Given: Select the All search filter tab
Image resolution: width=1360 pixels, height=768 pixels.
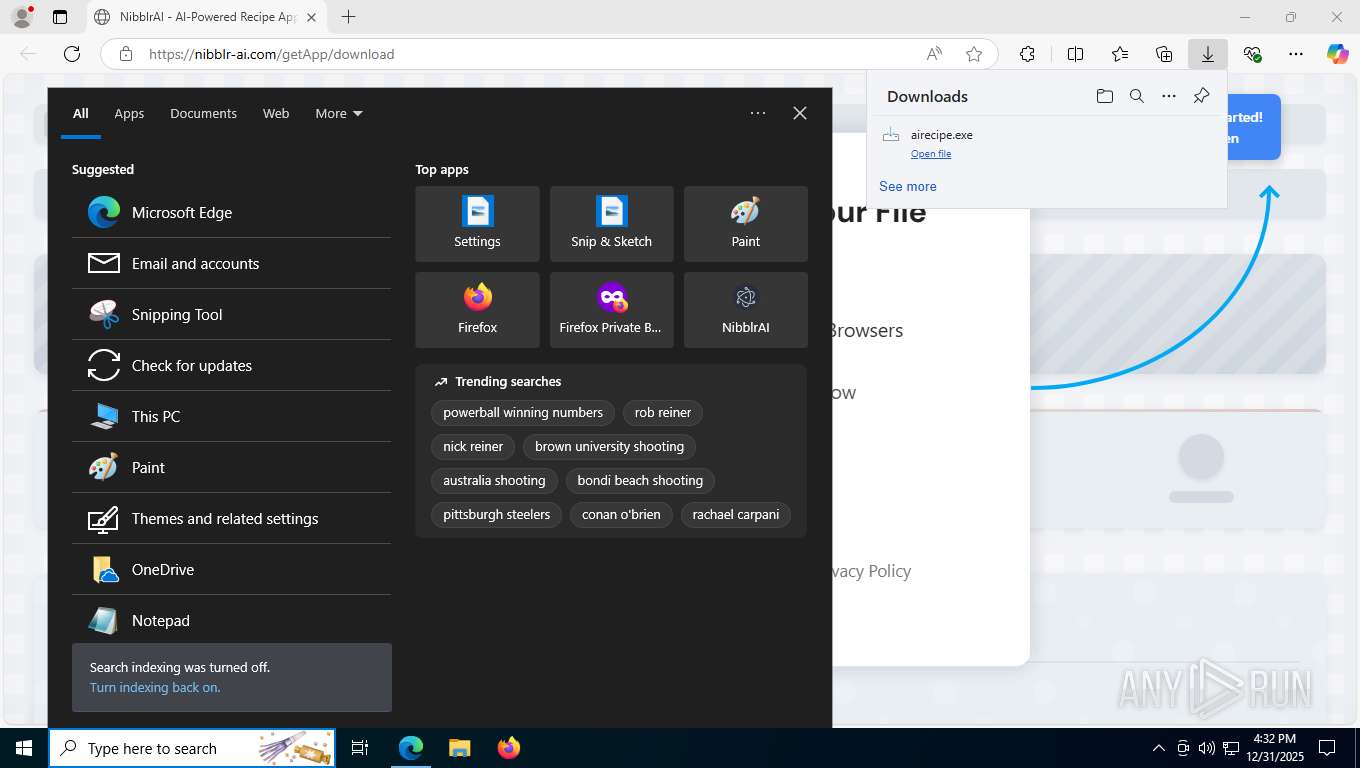Looking at the screenshot, I should (x=80, y=113).
